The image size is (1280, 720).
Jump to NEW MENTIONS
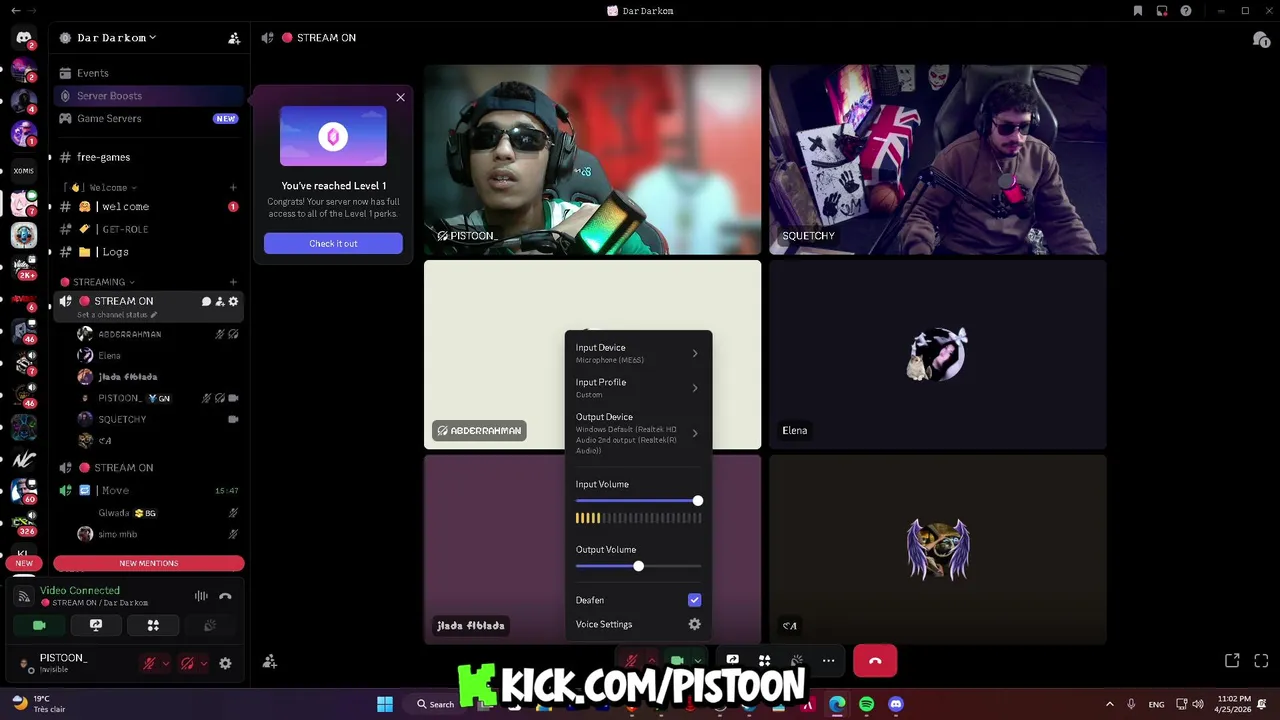click(149, 563)
